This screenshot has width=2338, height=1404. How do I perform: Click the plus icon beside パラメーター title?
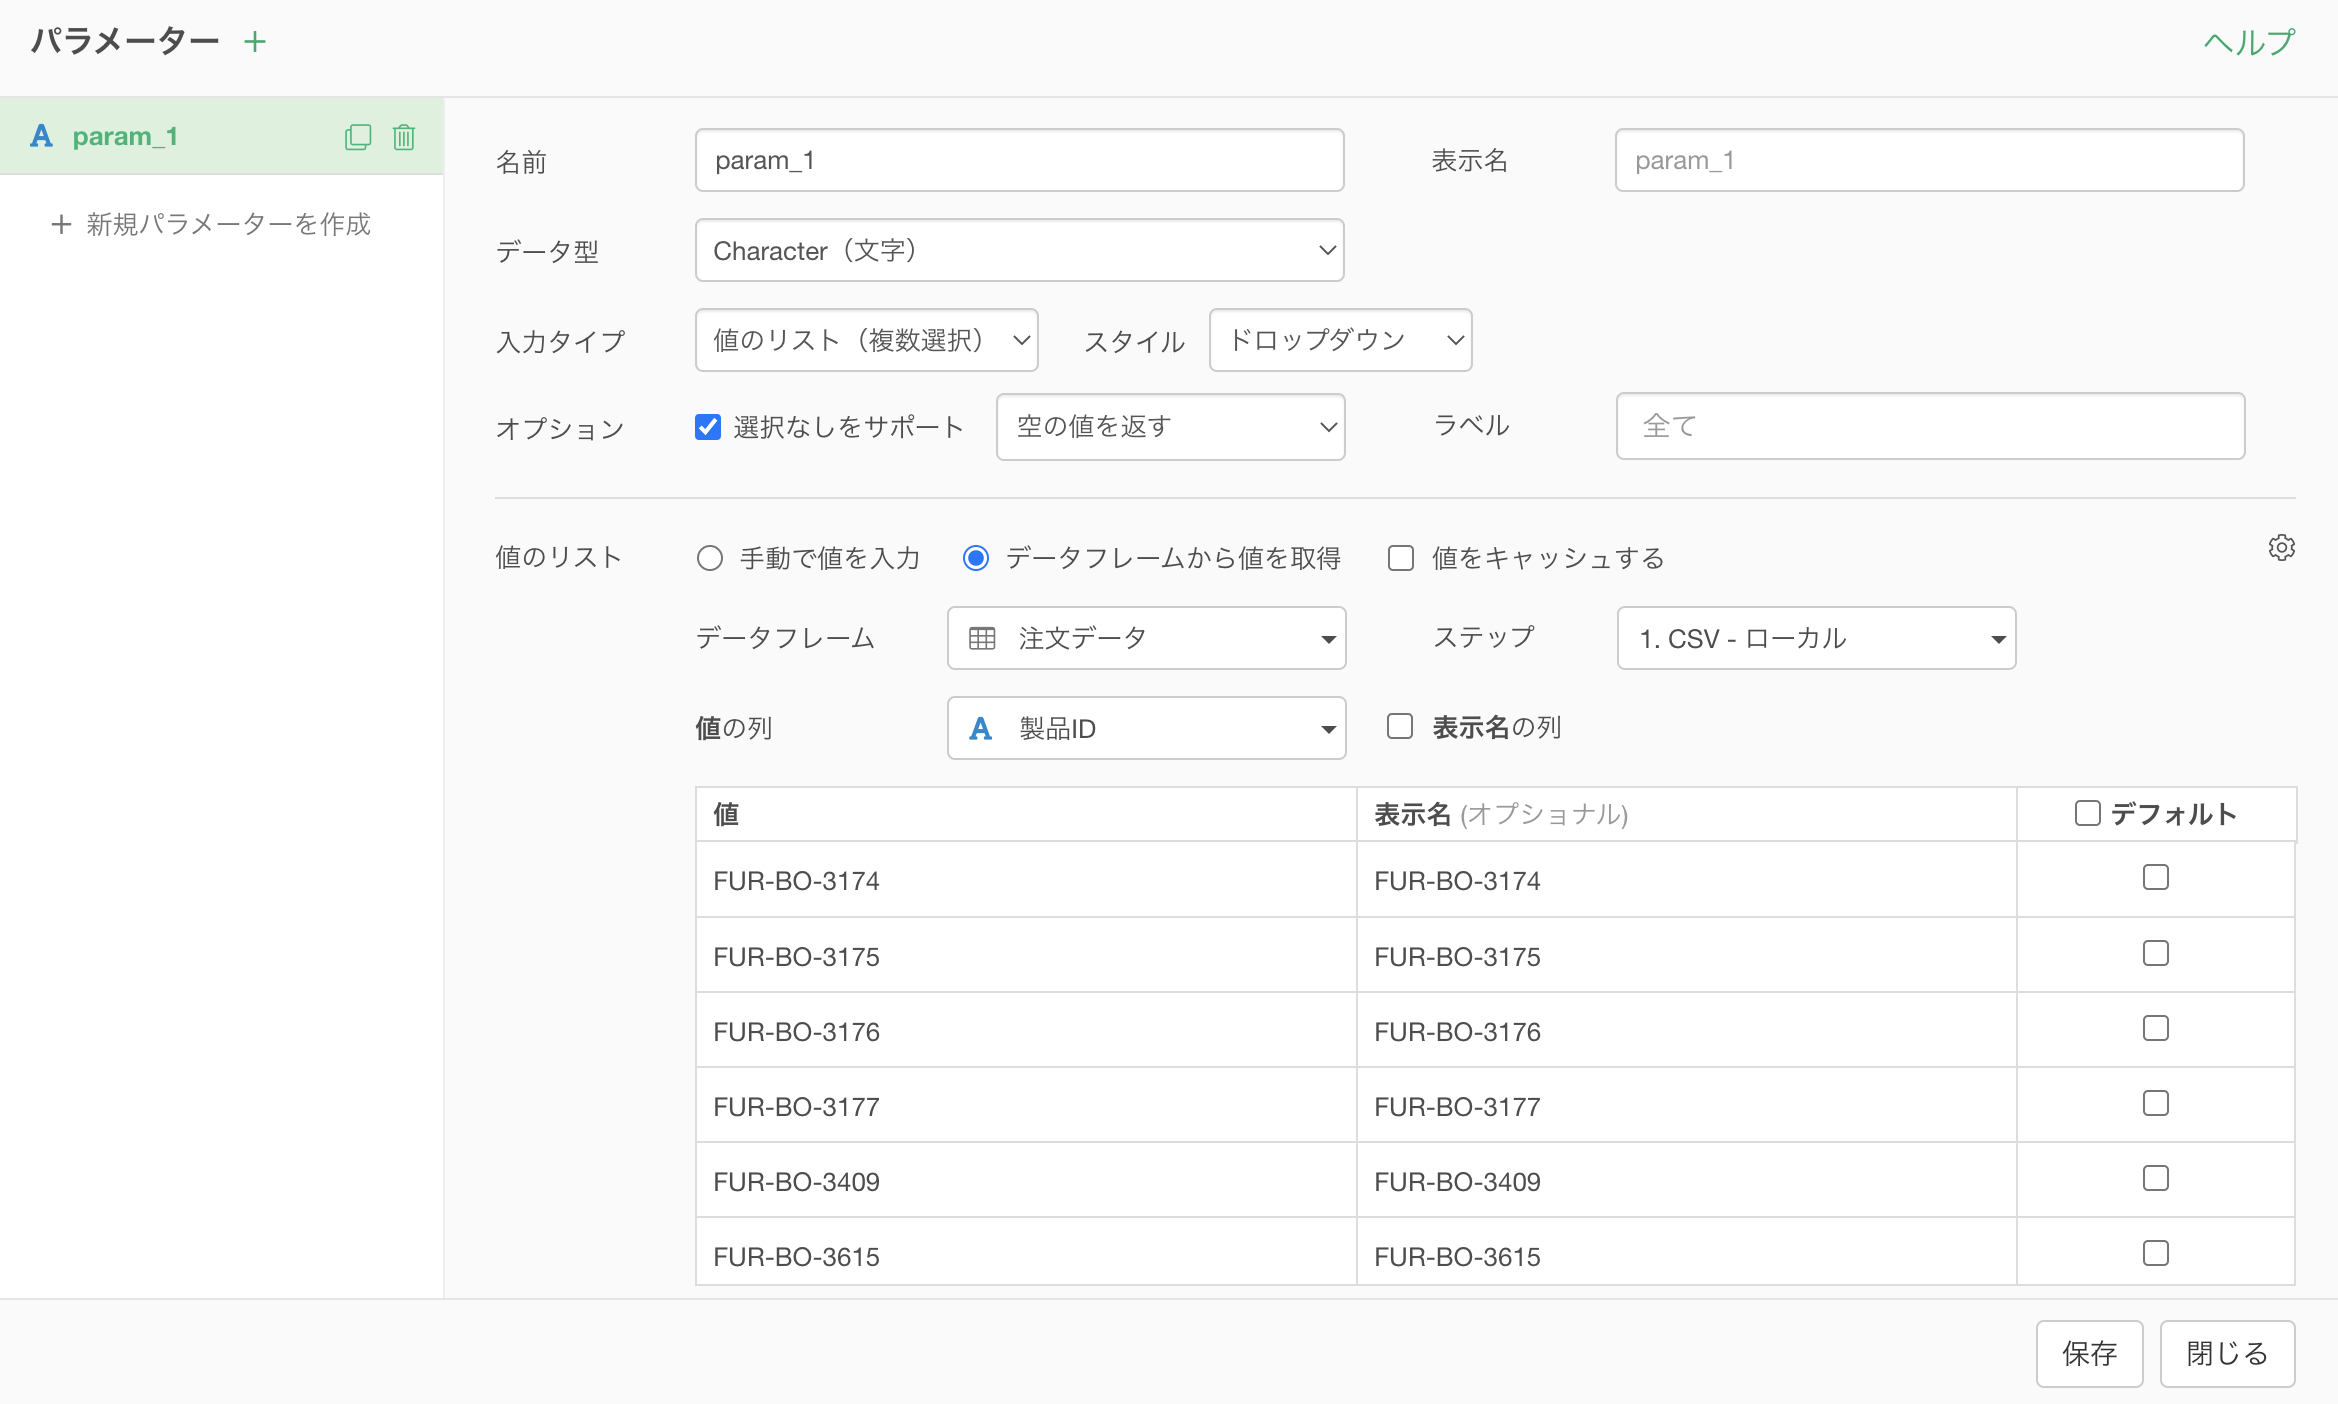[x=255, y=42]
